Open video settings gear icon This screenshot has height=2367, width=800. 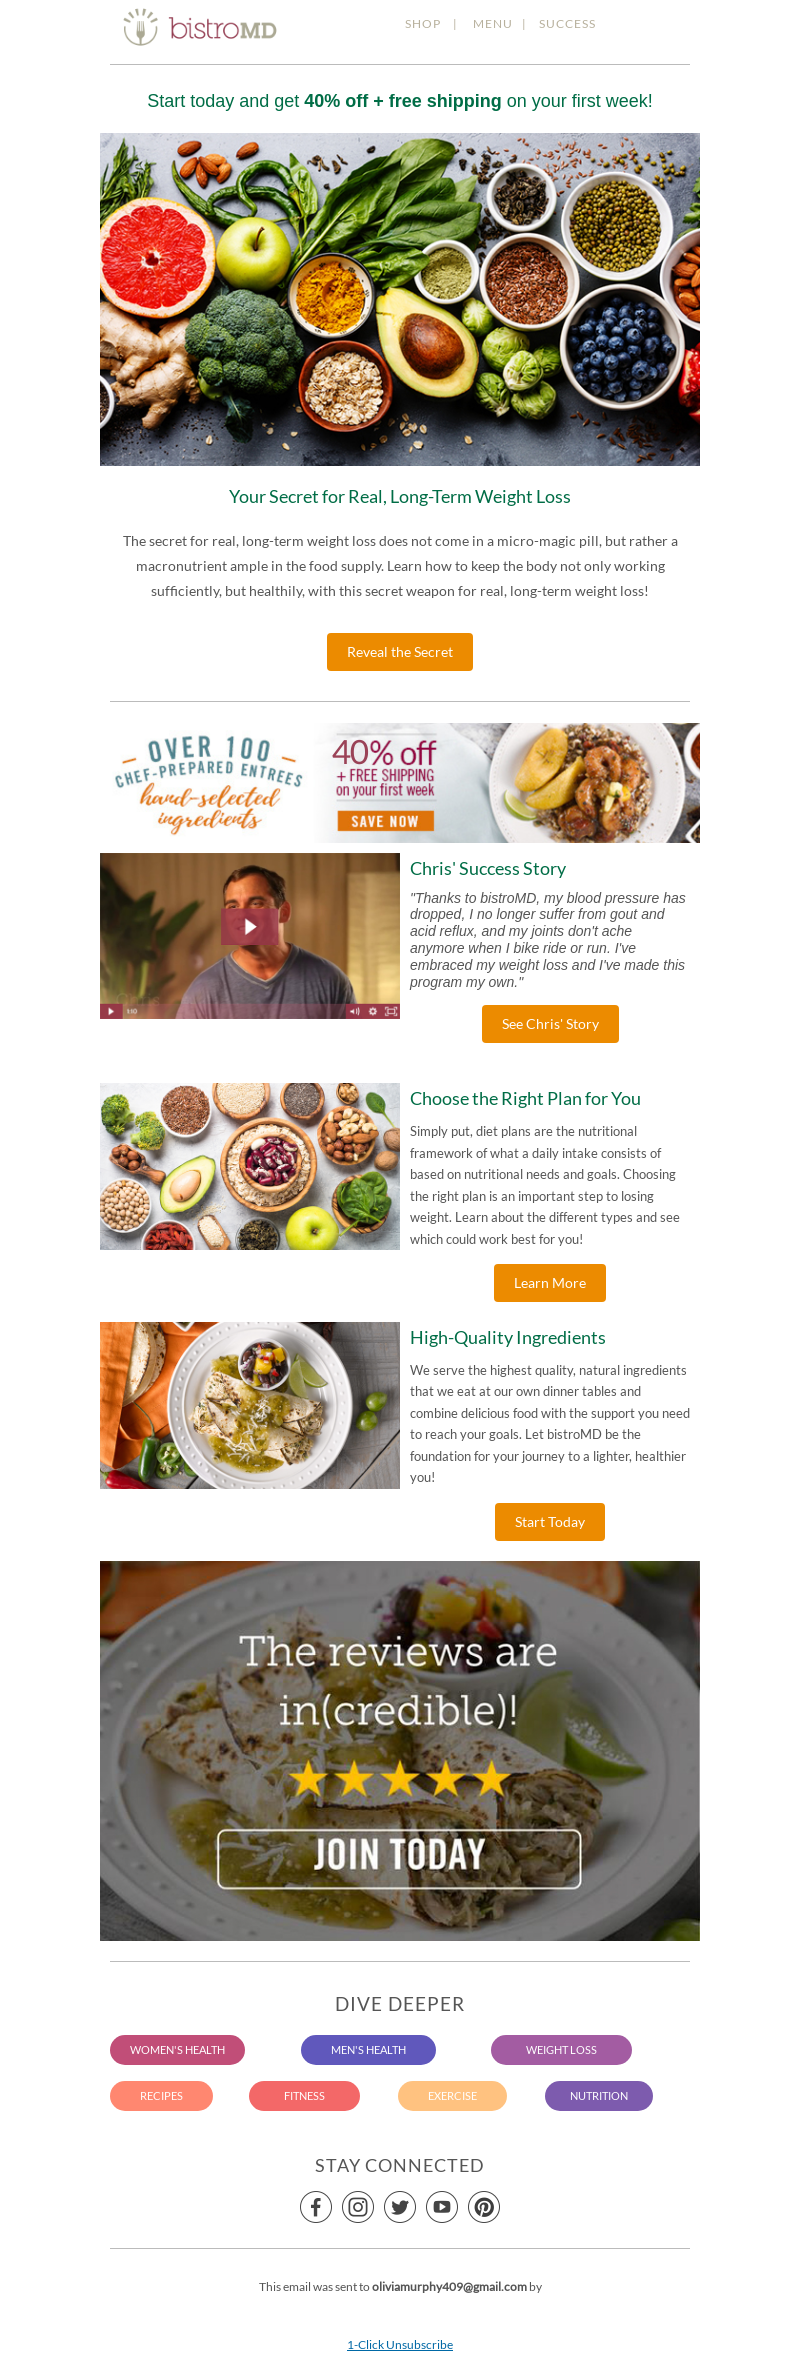373,1011
